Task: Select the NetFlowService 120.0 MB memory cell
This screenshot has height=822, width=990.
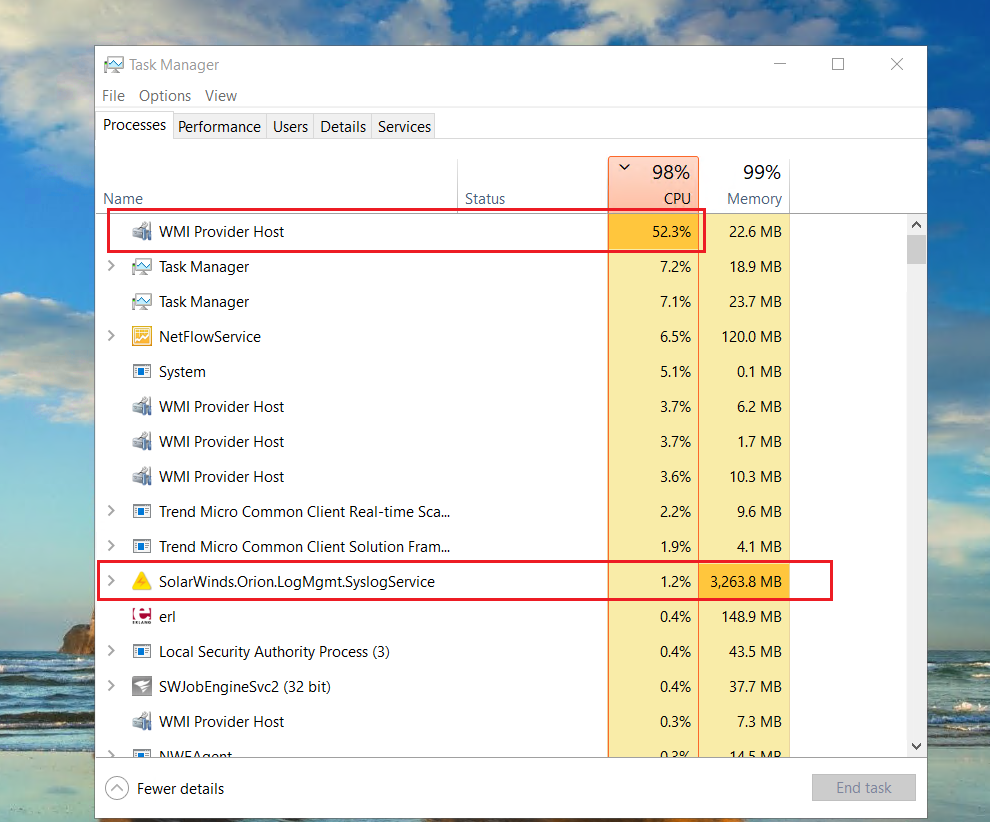Action: pos(744,337)
